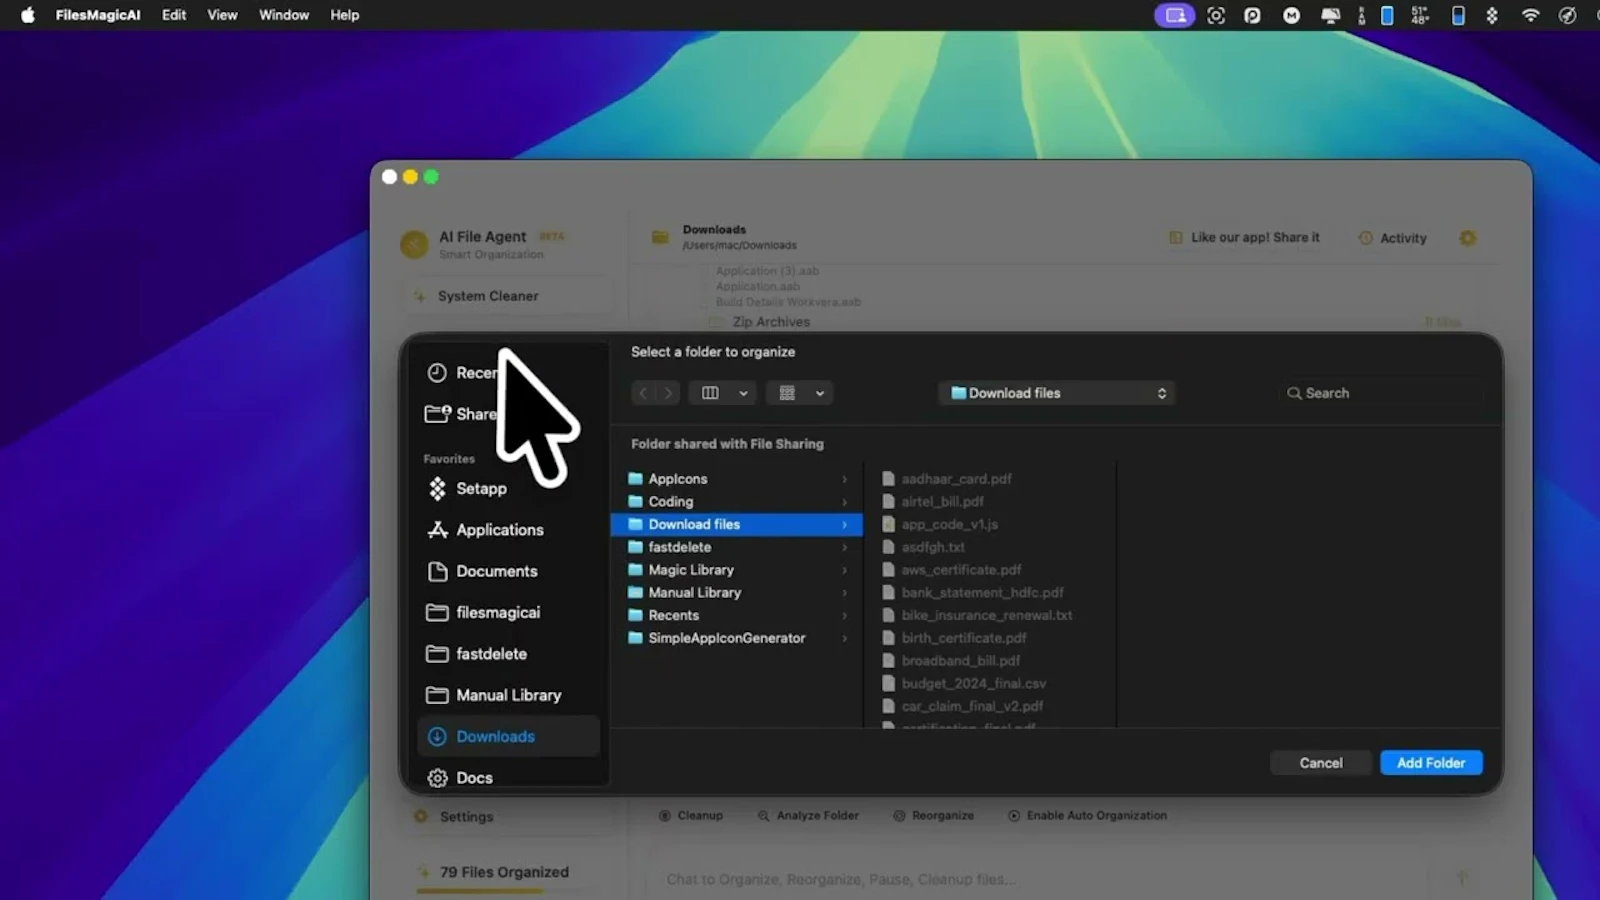Click the grouping grid icon
This screenshot has width=1600, height=900.
(787, 393)
